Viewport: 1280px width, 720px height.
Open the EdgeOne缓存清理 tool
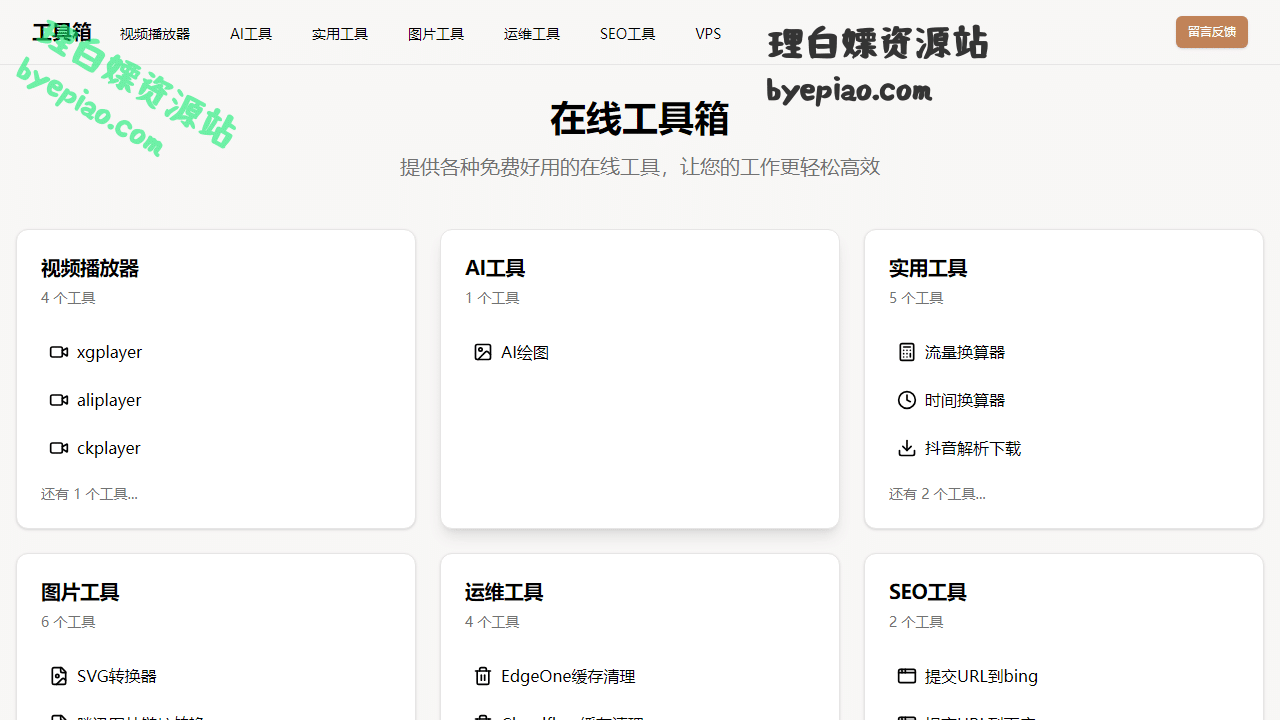[568, 676]
